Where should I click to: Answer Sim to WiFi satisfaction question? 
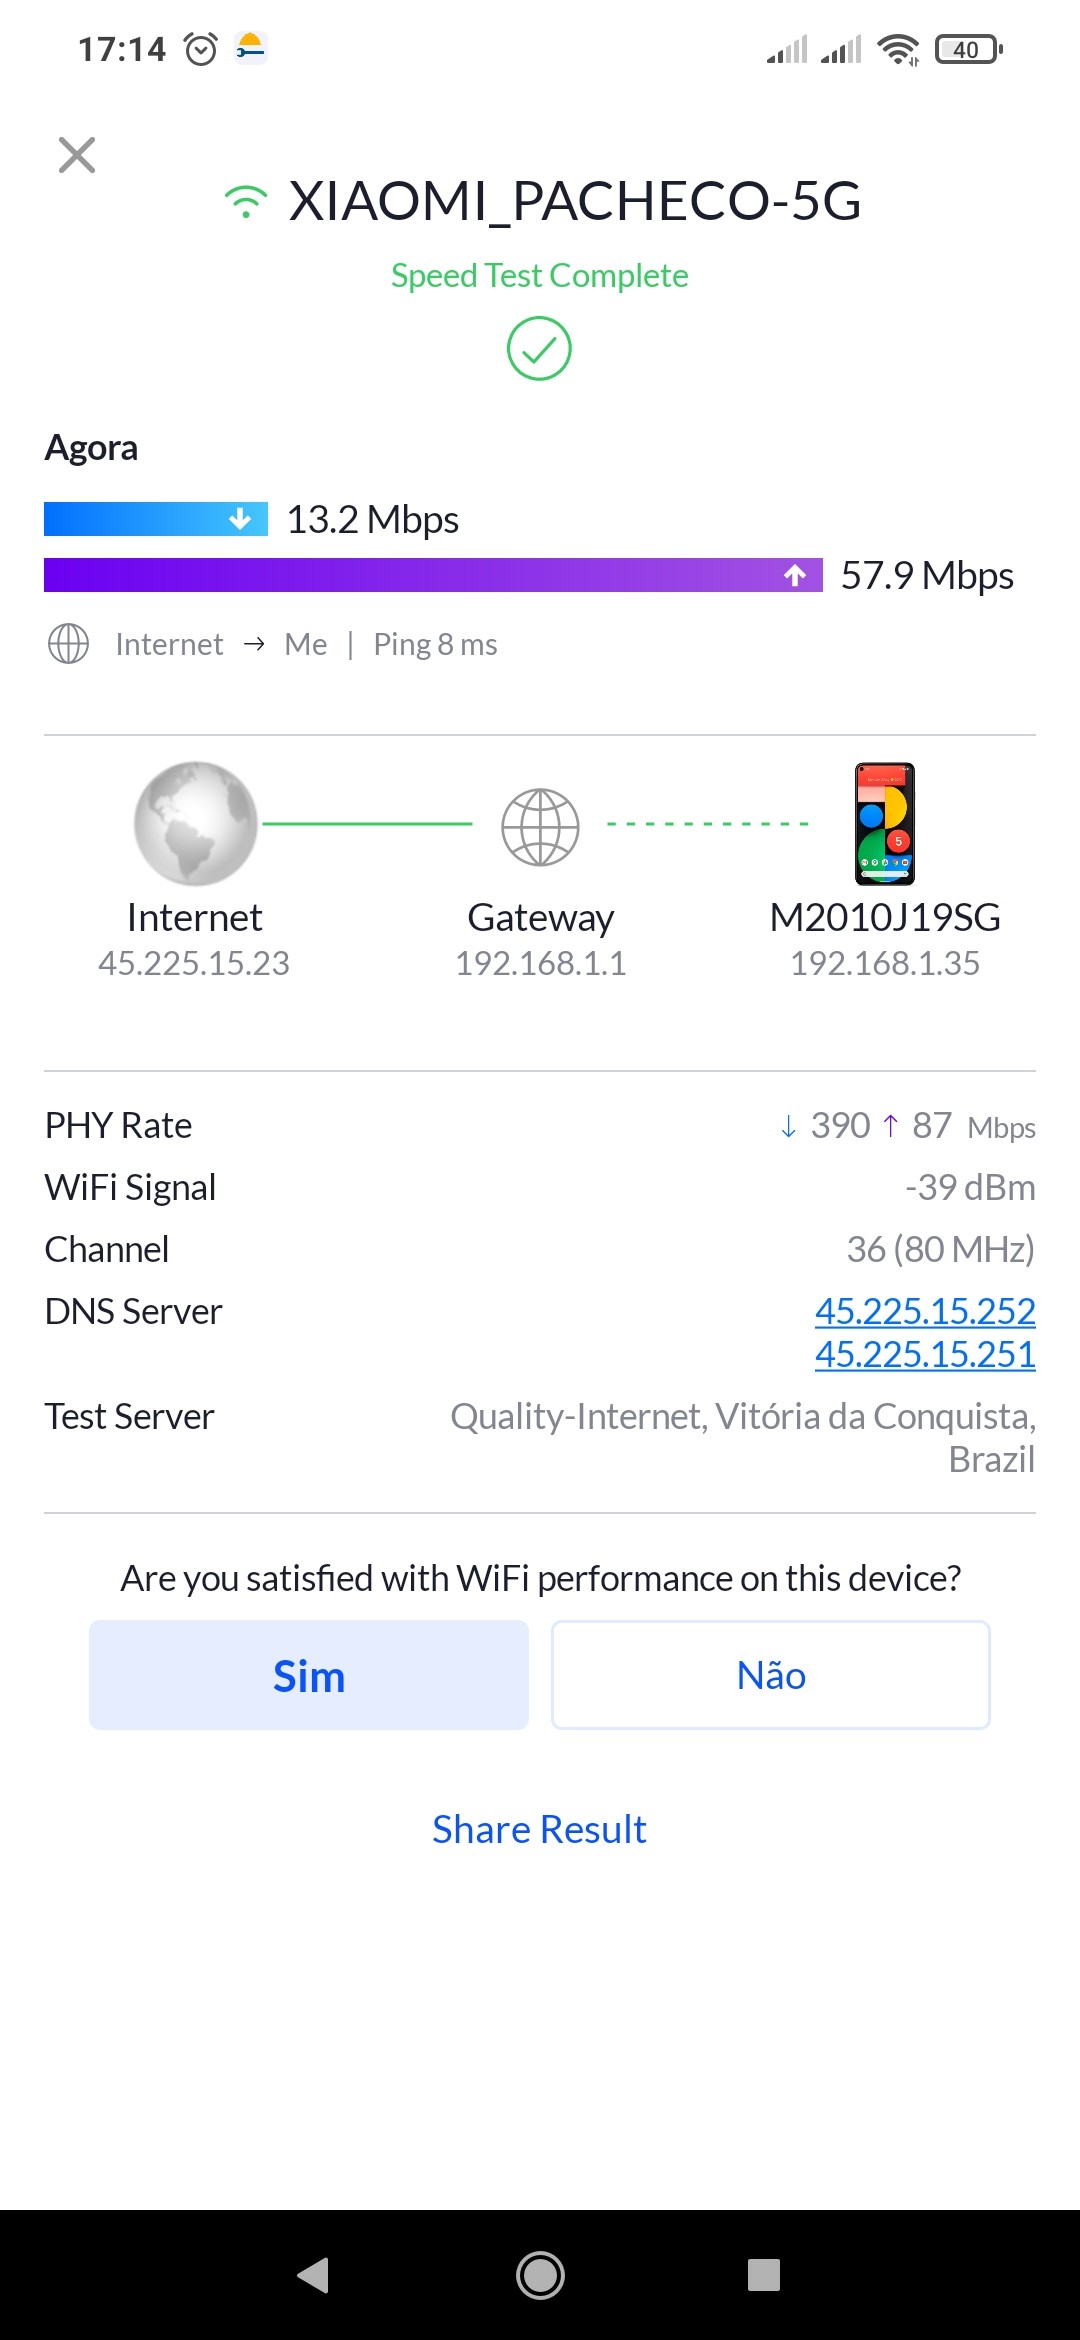click(x=309, y=1675)
